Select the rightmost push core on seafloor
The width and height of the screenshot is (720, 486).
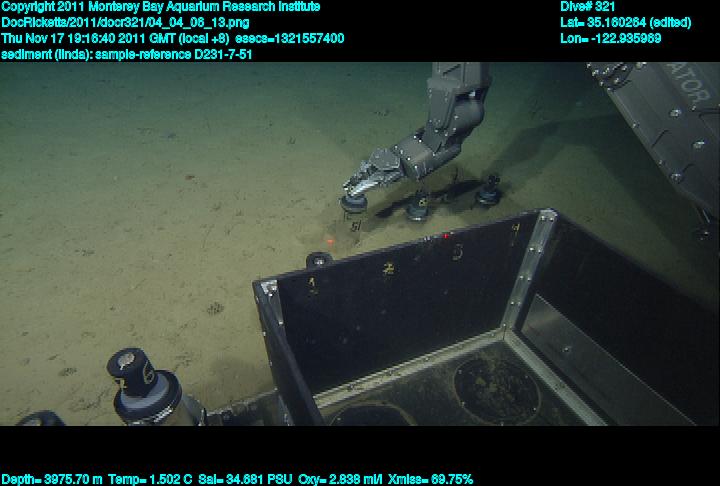(488, 190)
